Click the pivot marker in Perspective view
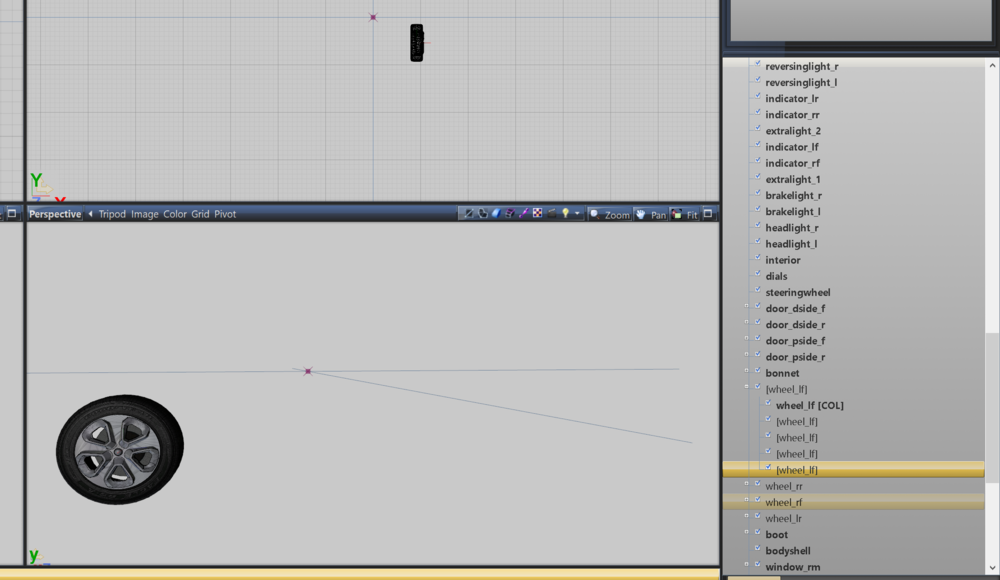 (308, 371)
